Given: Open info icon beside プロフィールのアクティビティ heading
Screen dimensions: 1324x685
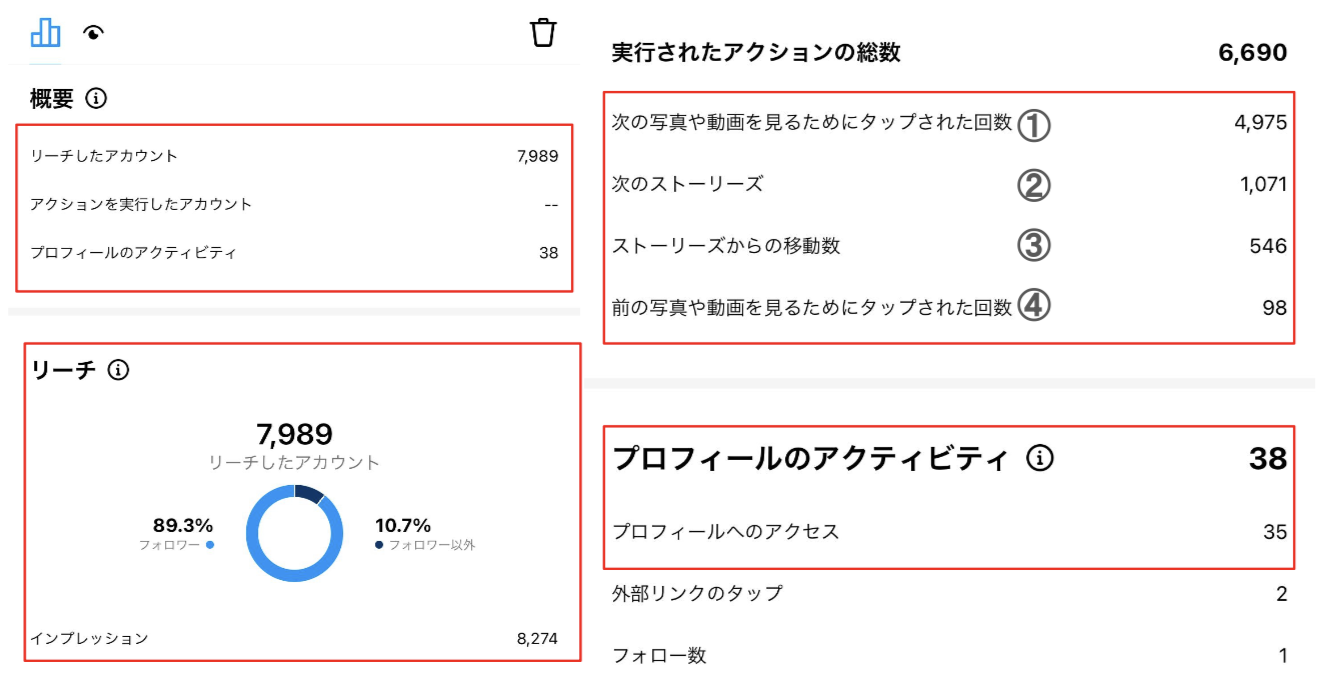Looking at the screenshot, I should (x=1040, y=458).
